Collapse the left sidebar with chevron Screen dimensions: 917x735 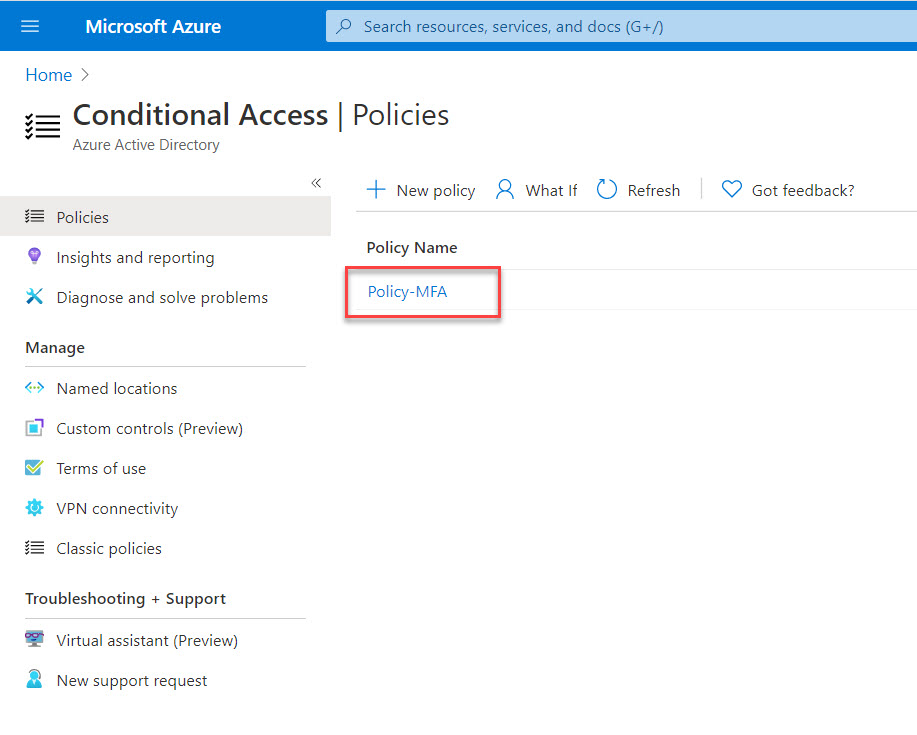coord(316,182)
